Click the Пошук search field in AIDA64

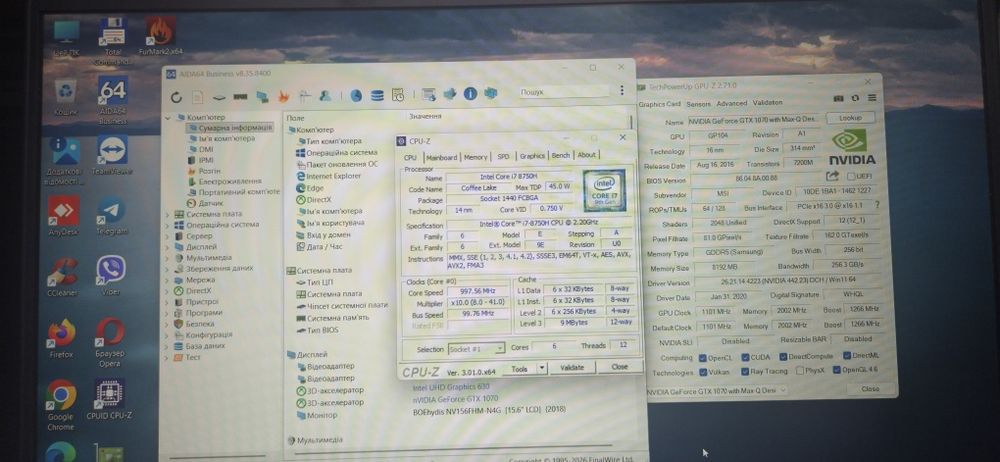(x=563, y=92)
